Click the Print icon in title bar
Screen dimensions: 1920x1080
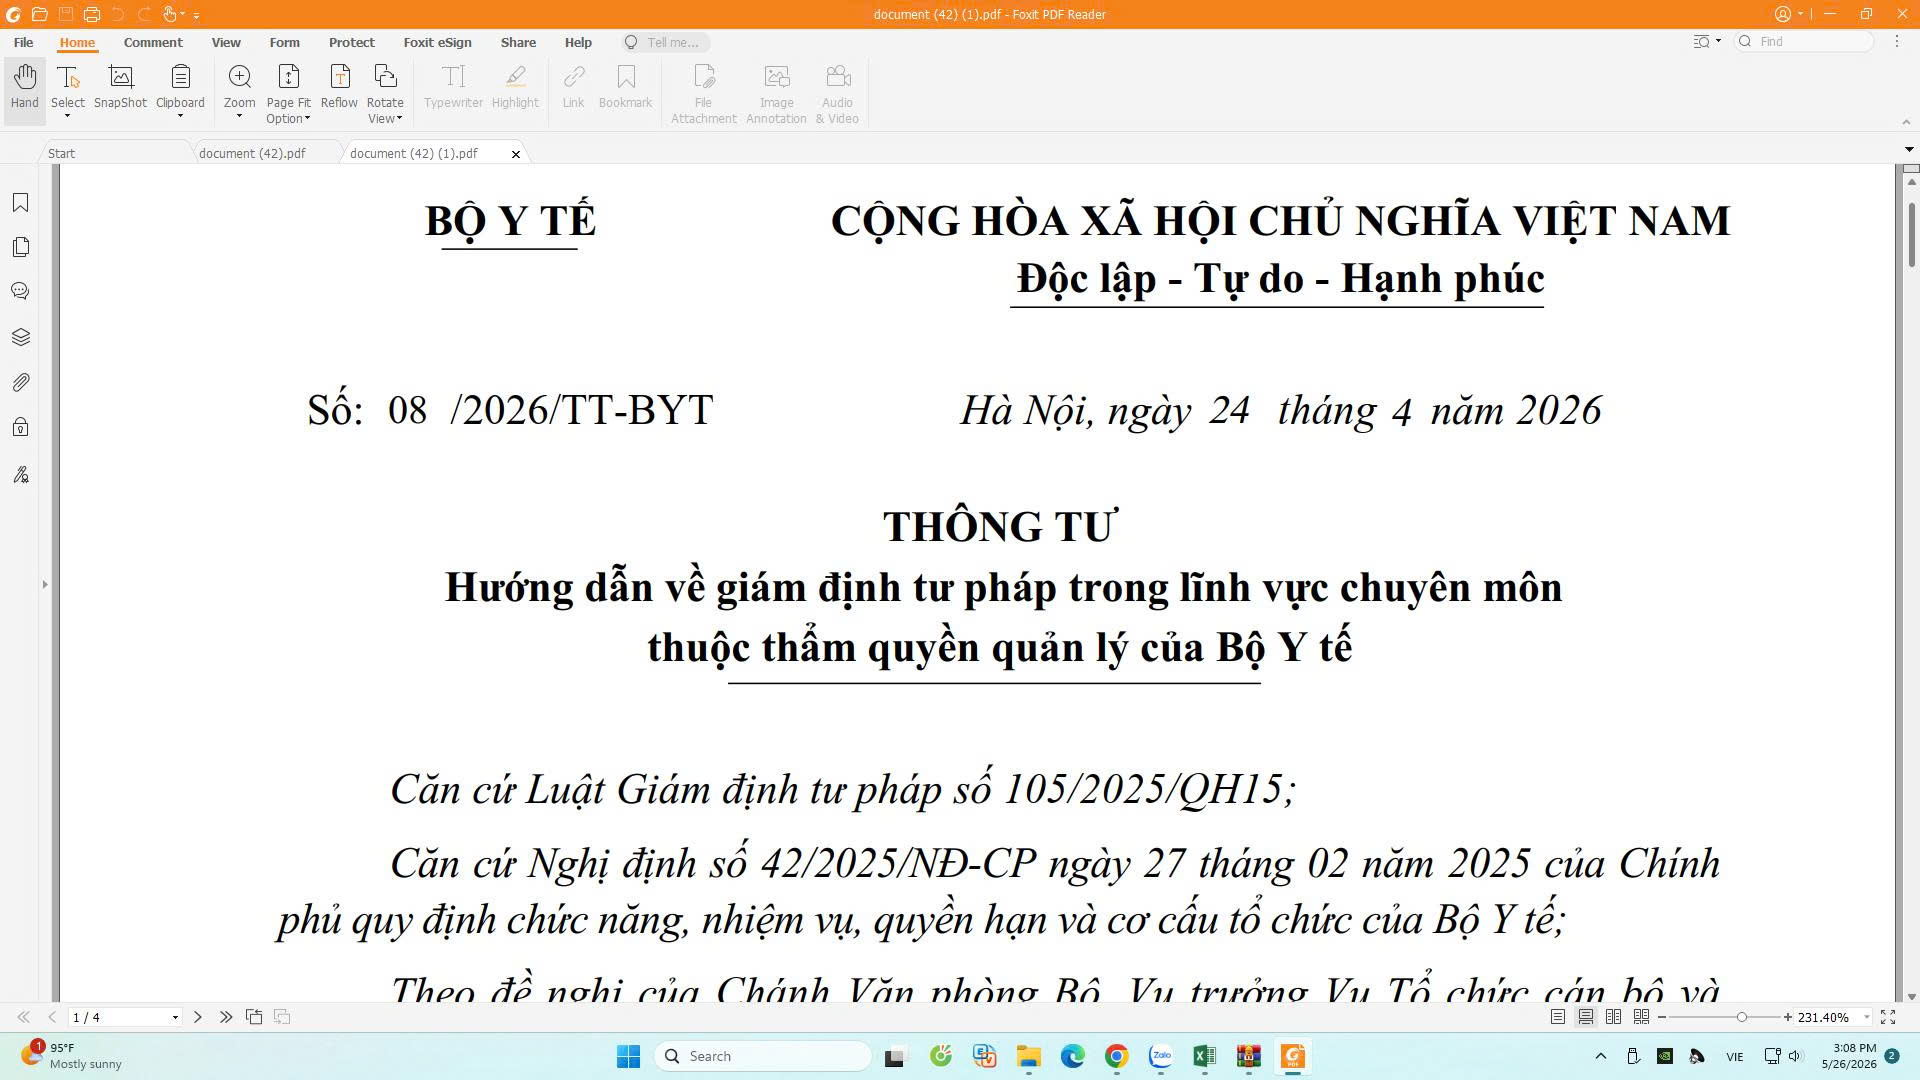point(91,14)
